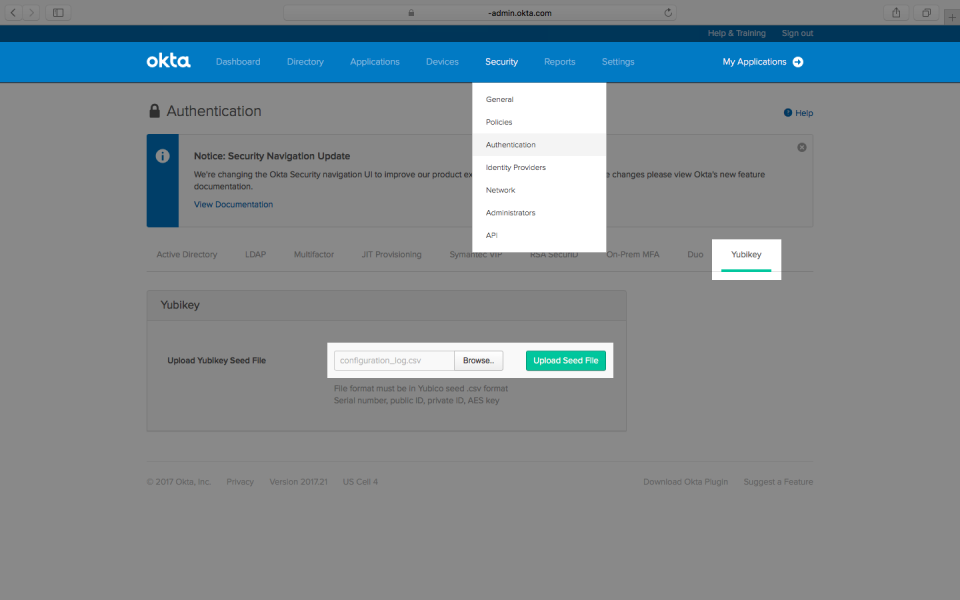Dismiss the notice with the X icon
Image resolution: width=960 pixels, height=600 pixels.
[801, 147]
